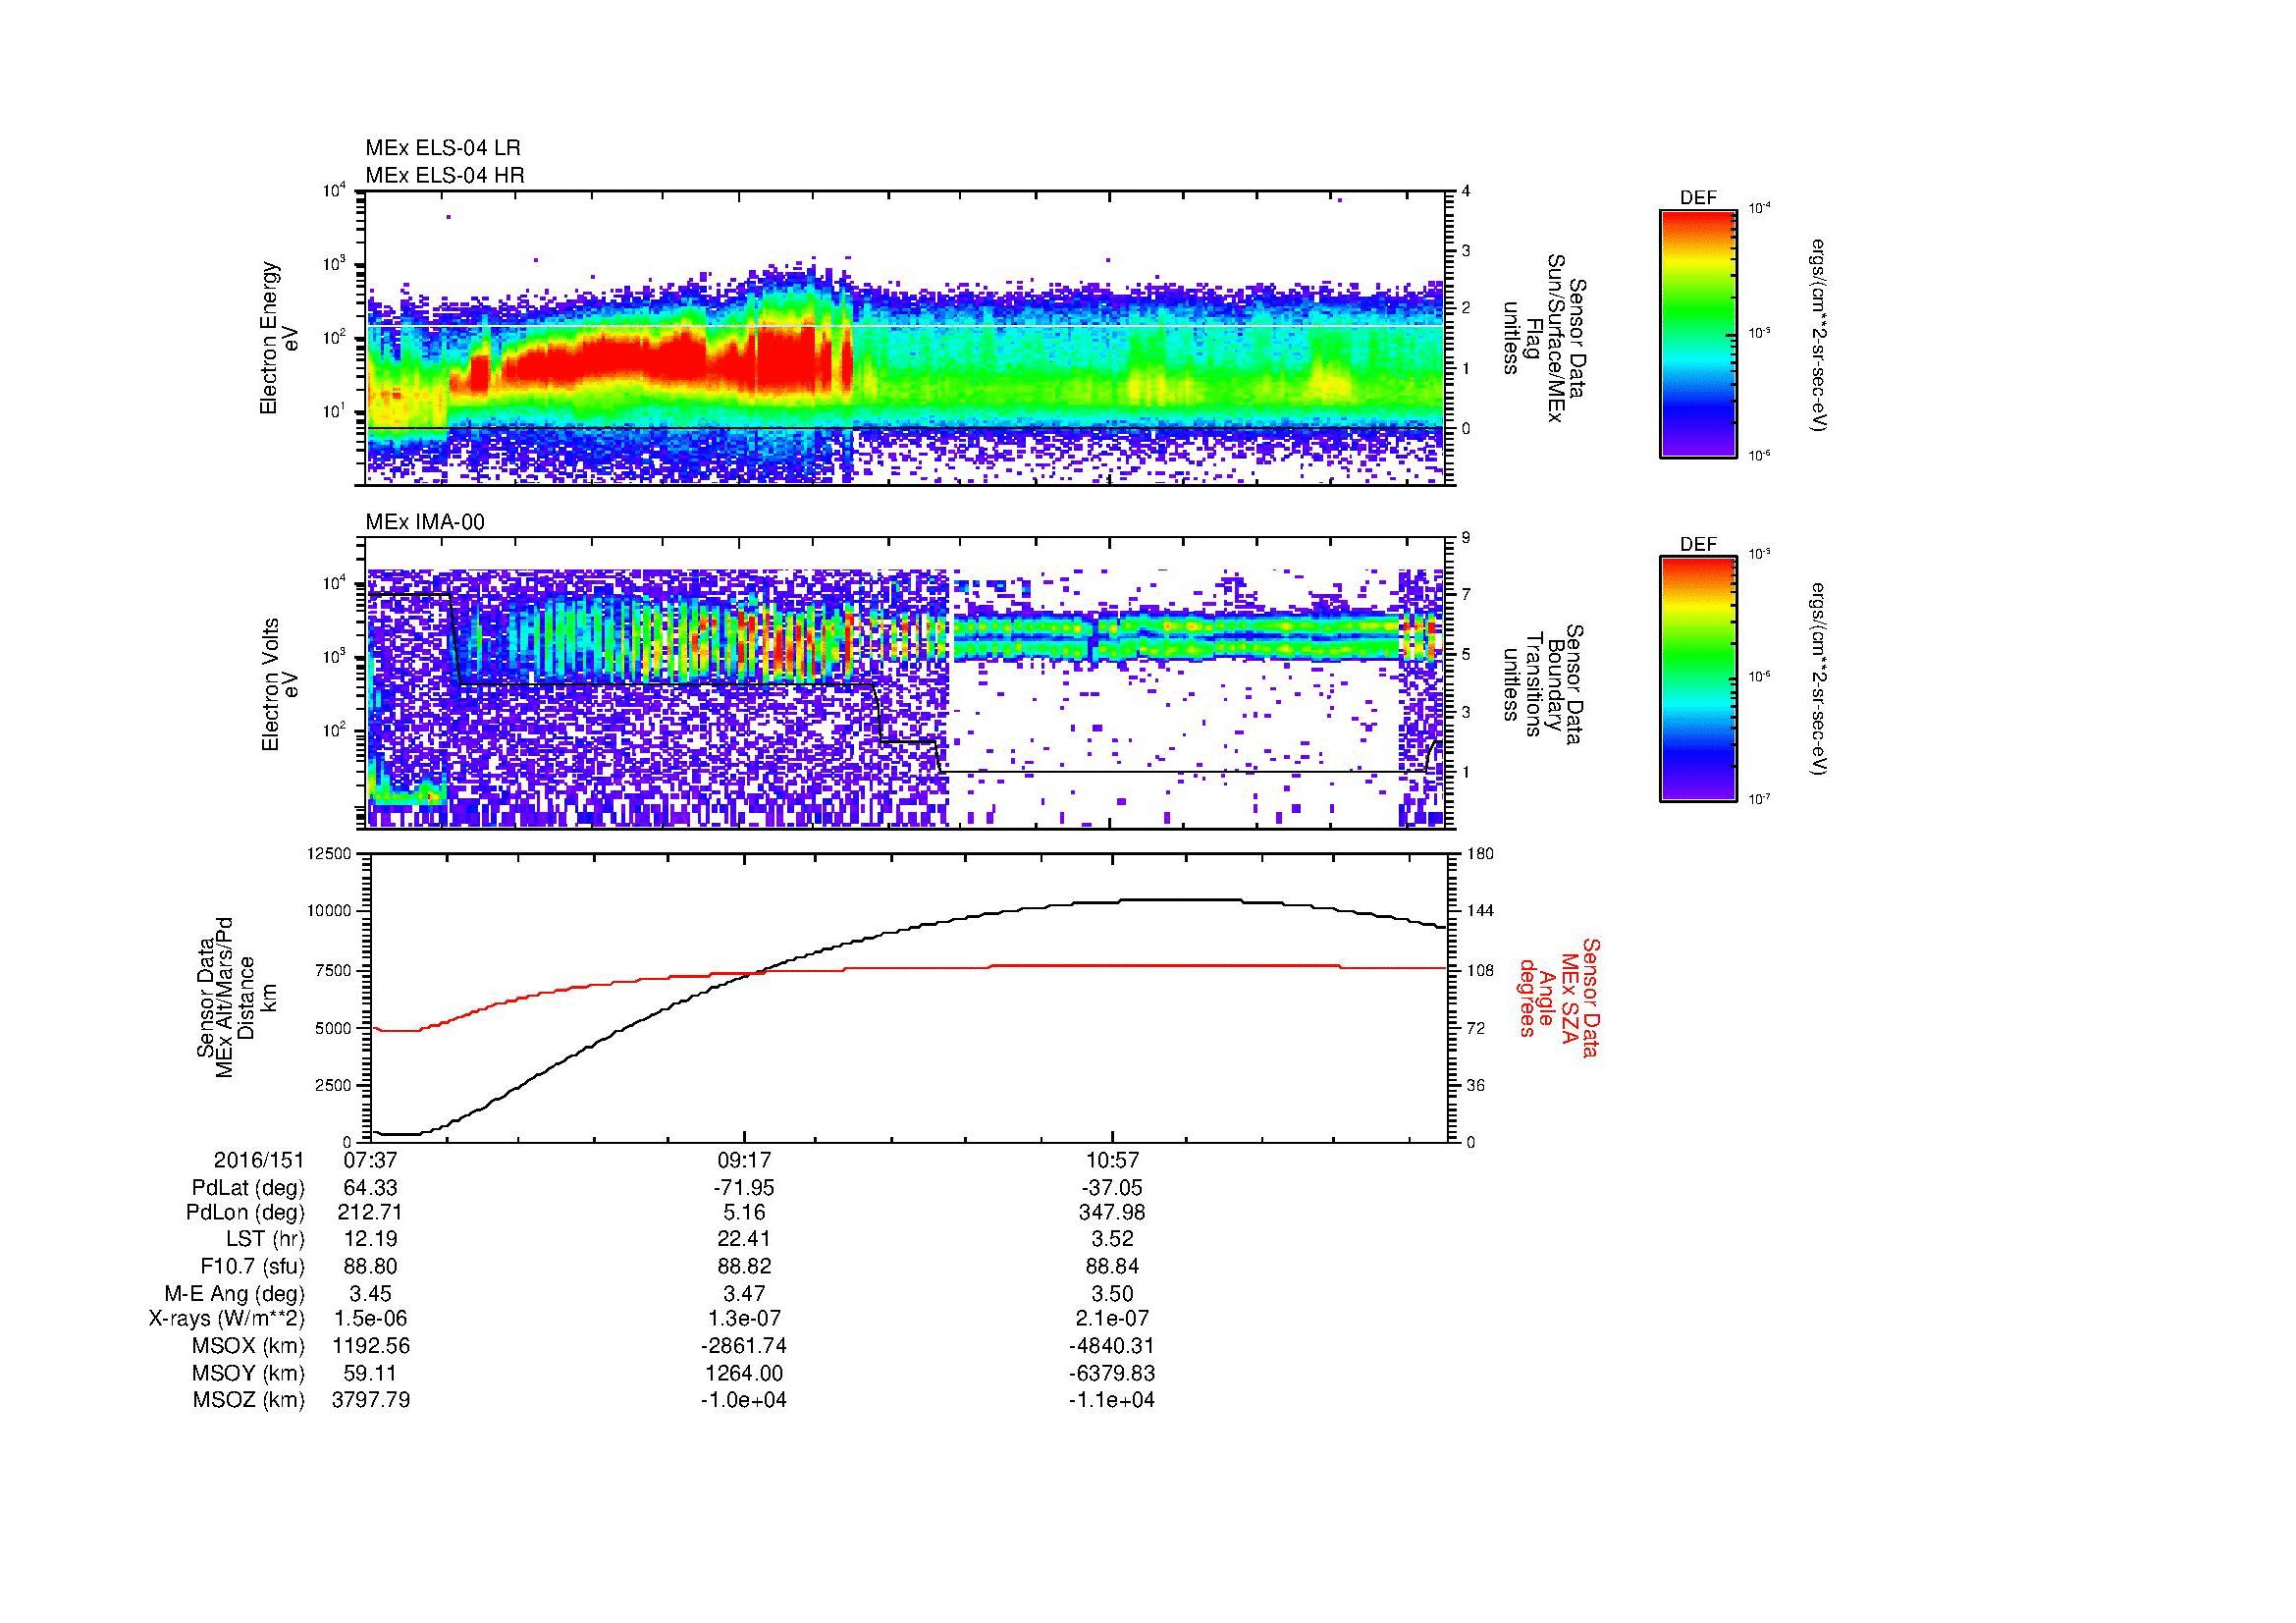
Task: Click the top ELS DEF color bar
Action: pyautogui.click(x=1698, y=333)
